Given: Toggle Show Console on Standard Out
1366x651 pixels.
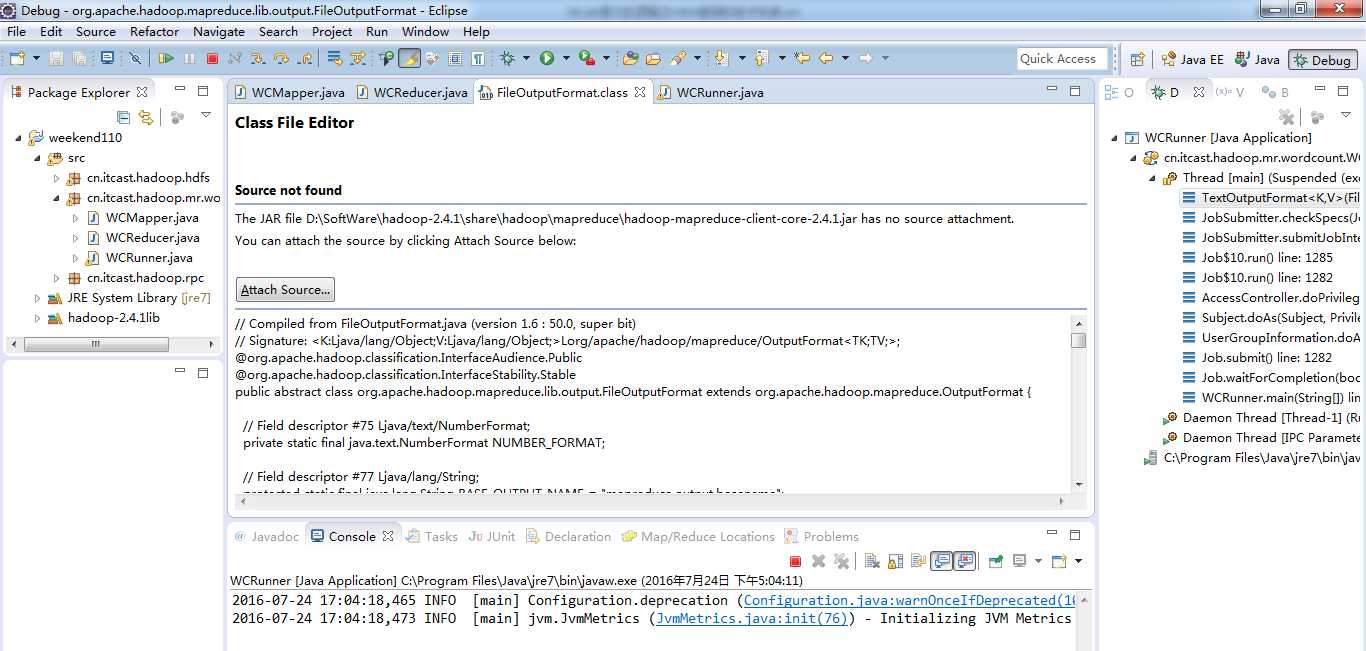Looking at the screenshot, I should click(941, 561).
